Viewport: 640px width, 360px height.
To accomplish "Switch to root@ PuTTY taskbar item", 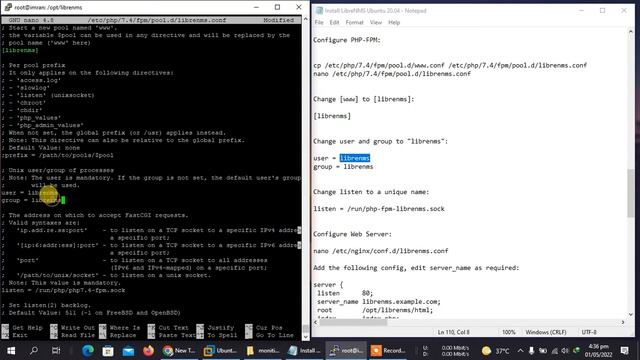I will 346,351.
